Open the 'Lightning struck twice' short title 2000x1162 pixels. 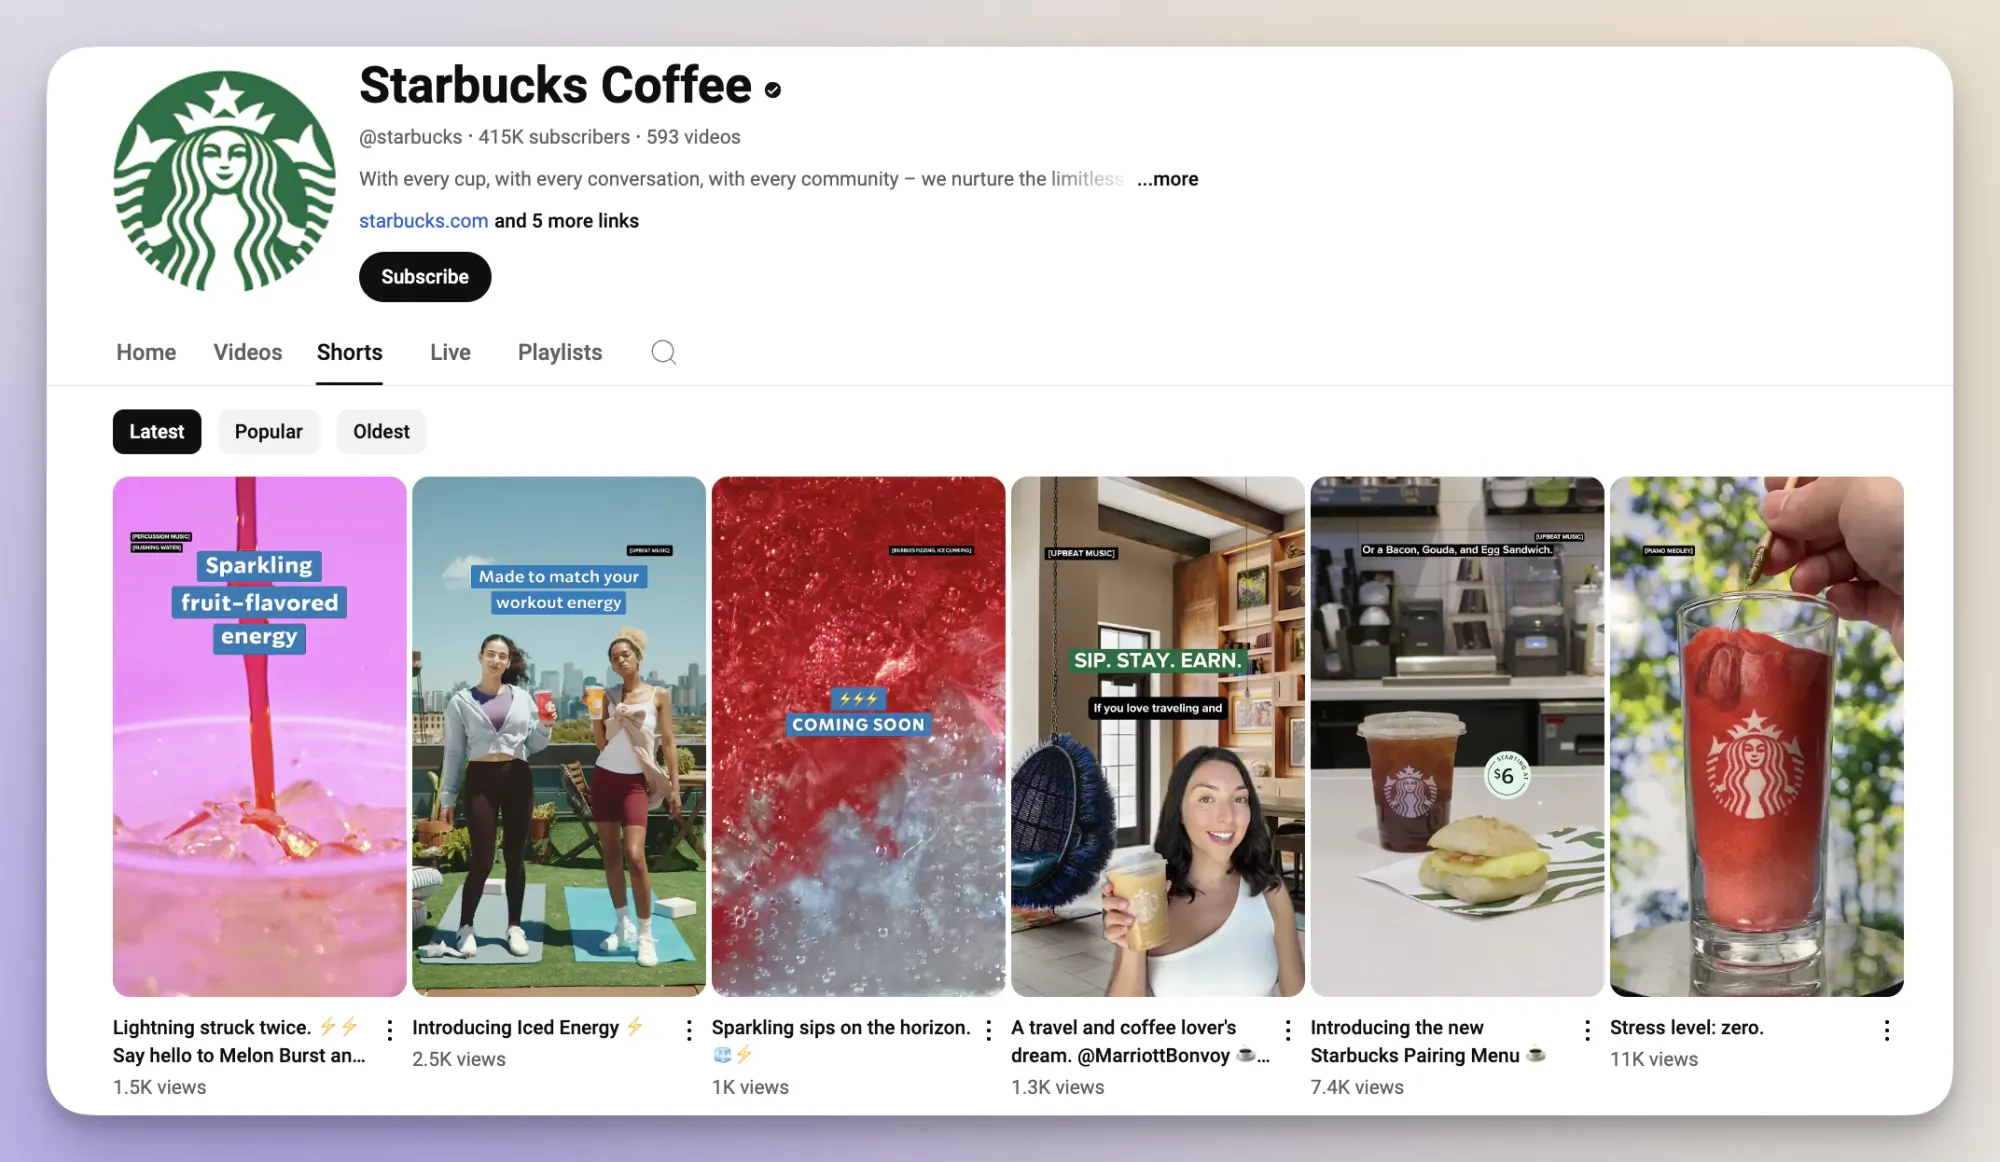coord(240,1041)
